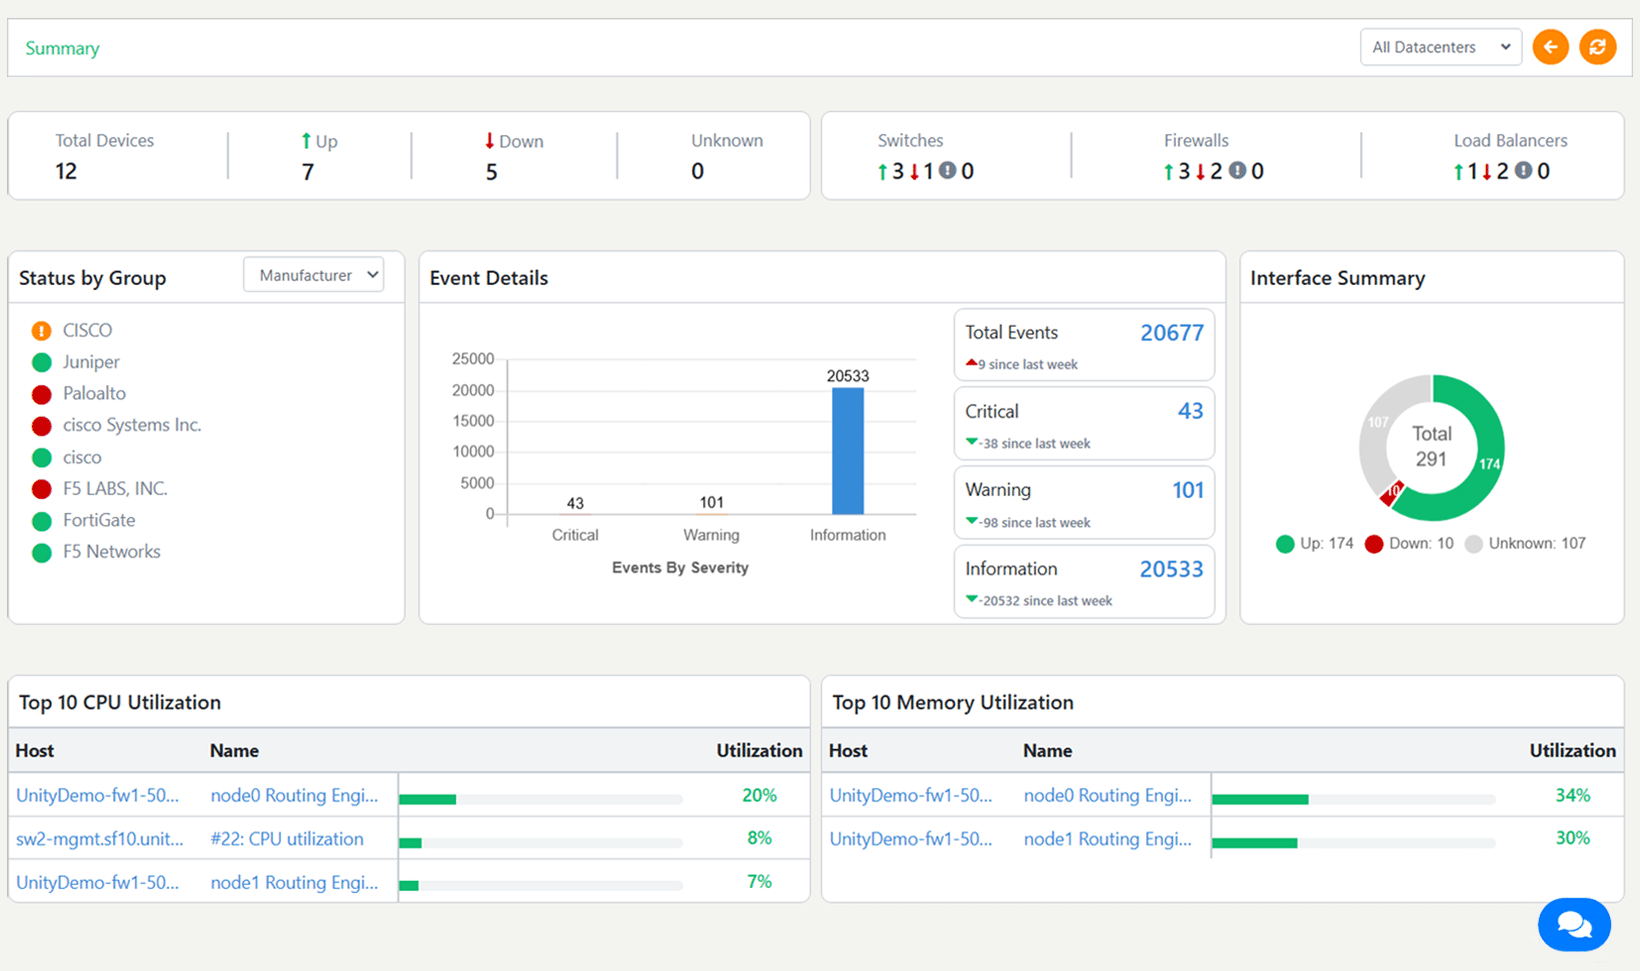
Task: Toggle the Unknown: 107 legend item
Action: click(x=1524, y=544)
